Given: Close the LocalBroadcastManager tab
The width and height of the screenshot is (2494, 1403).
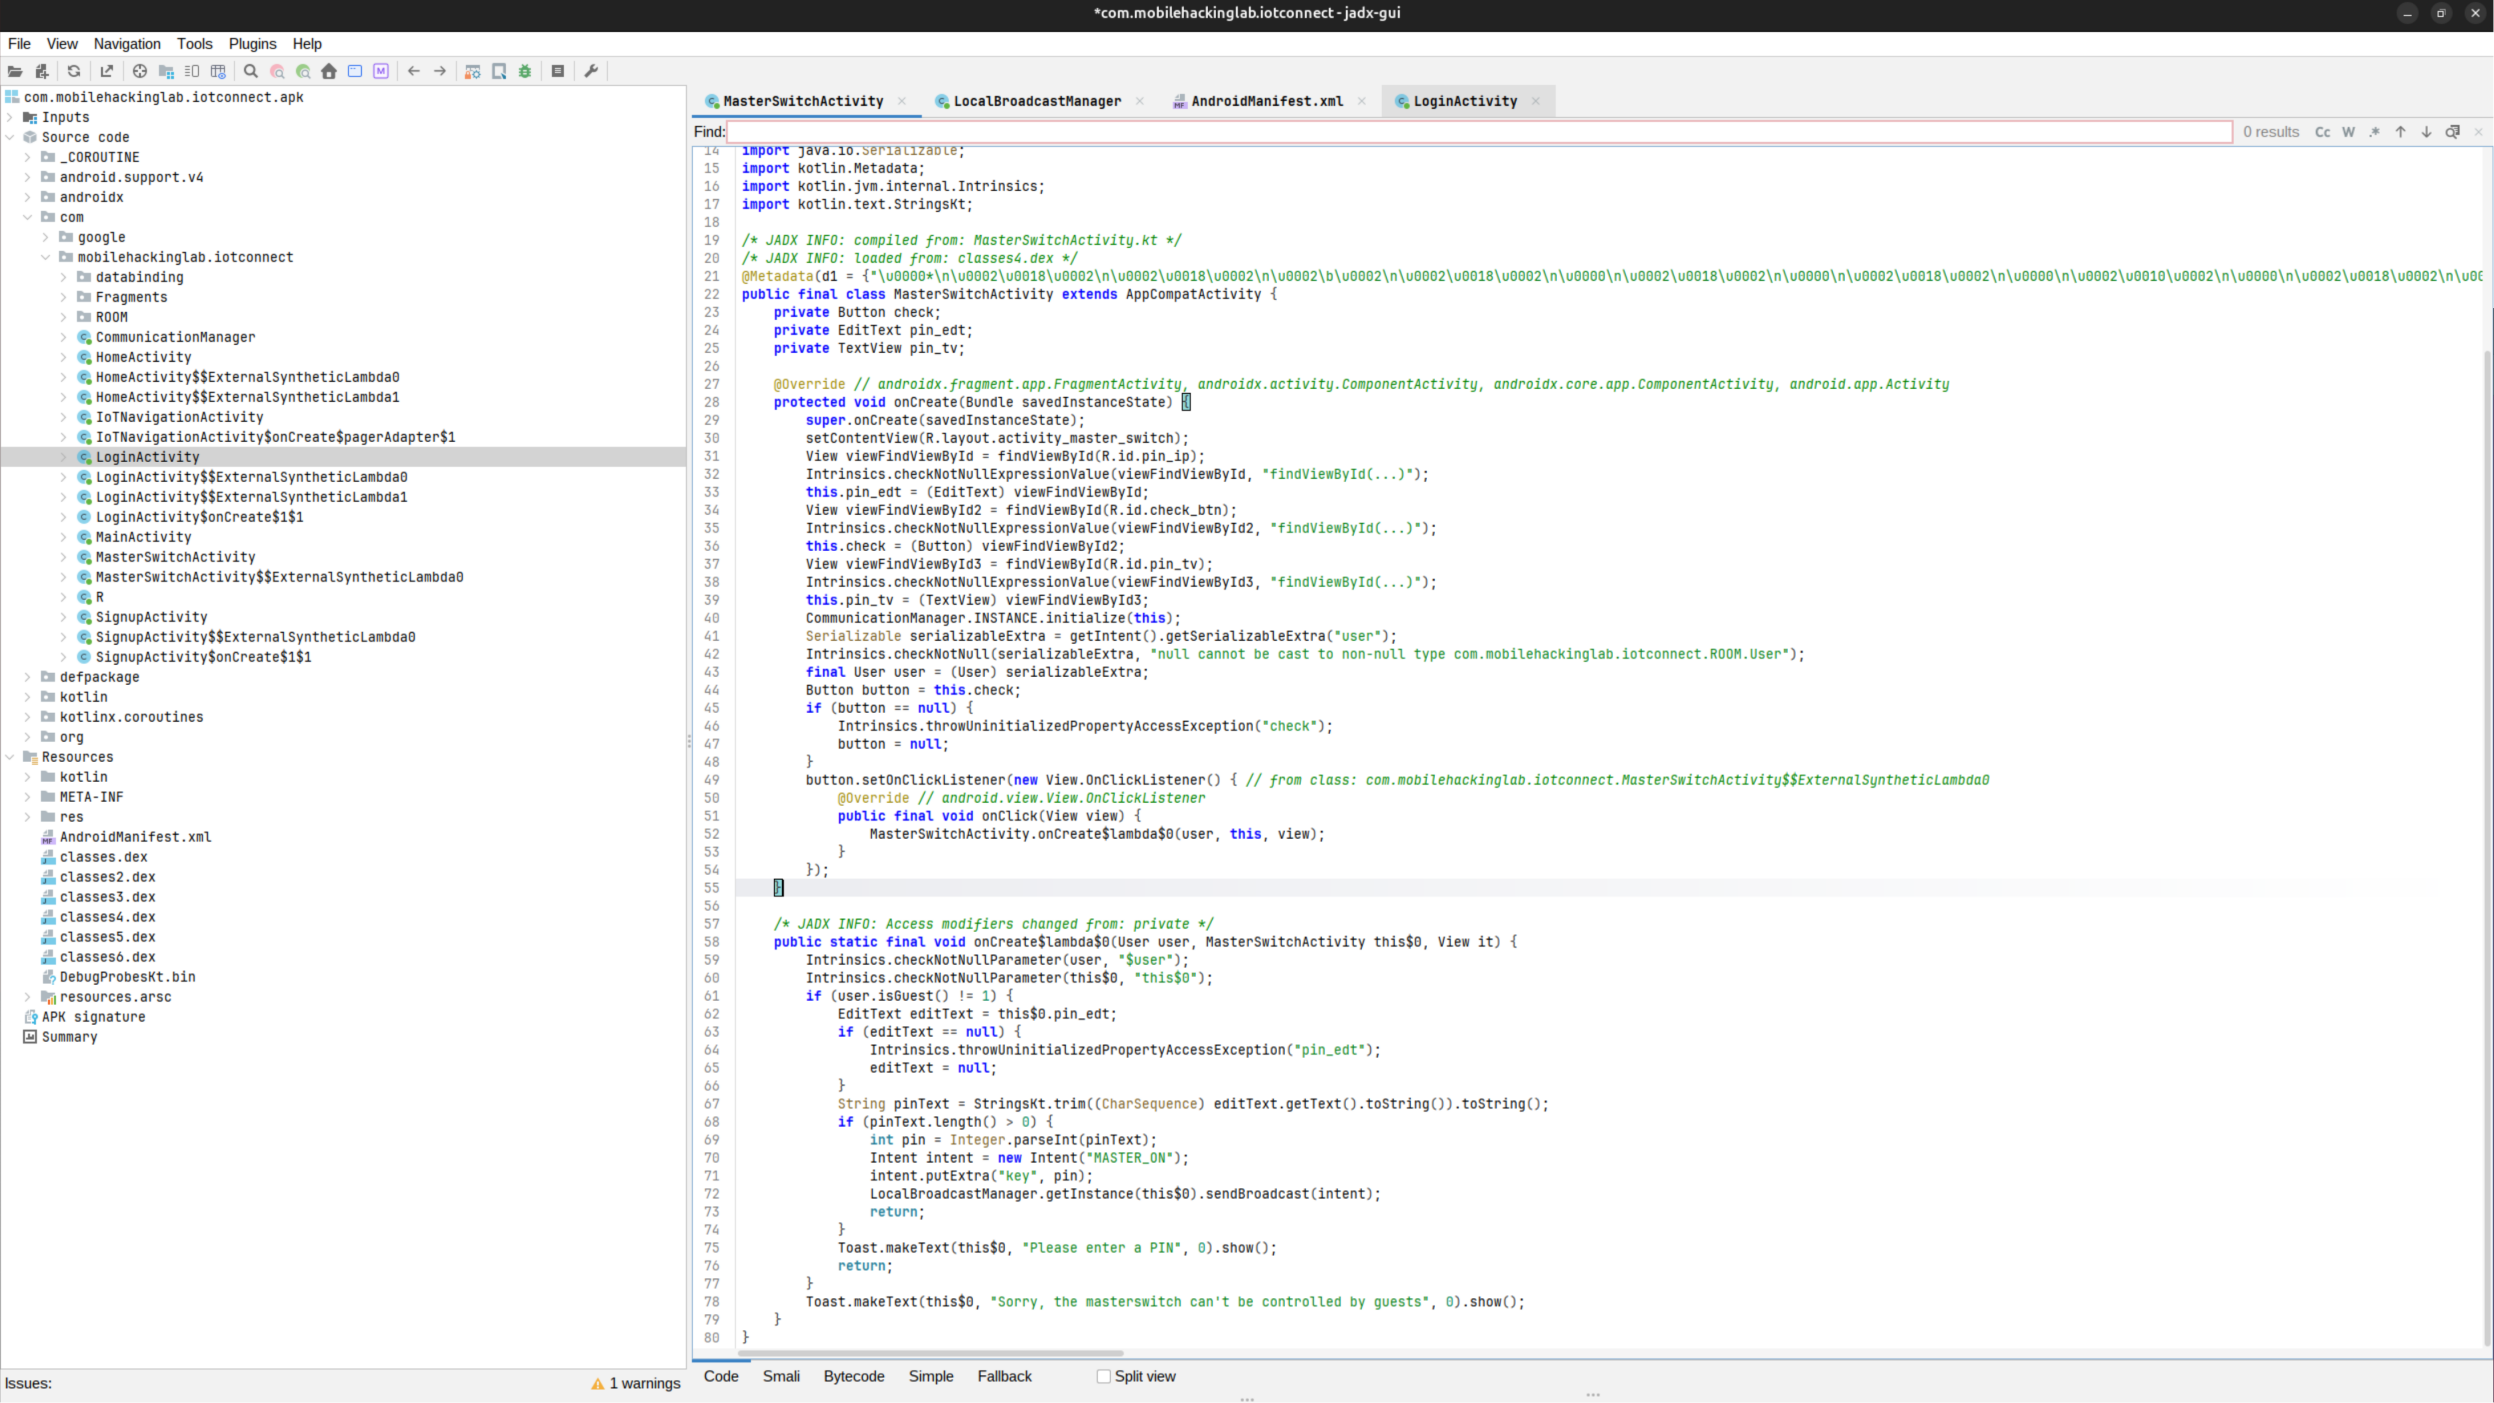Looking at the screenshot, I should (1140, 101).
